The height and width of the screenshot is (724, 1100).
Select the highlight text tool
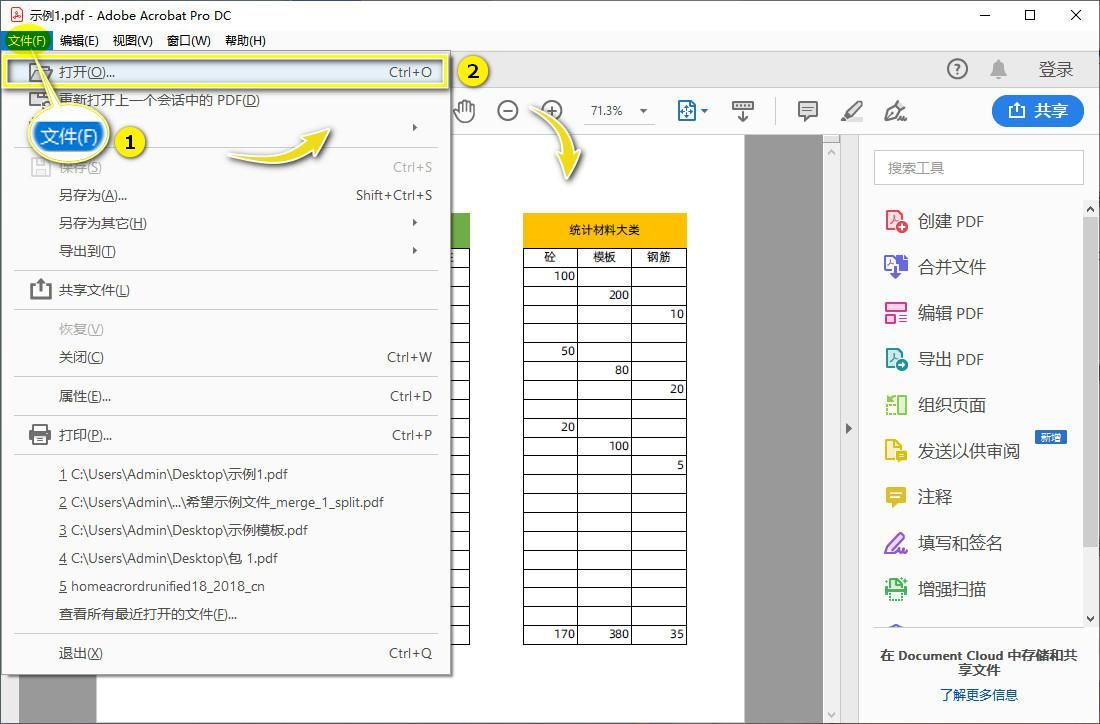point(852,111)
